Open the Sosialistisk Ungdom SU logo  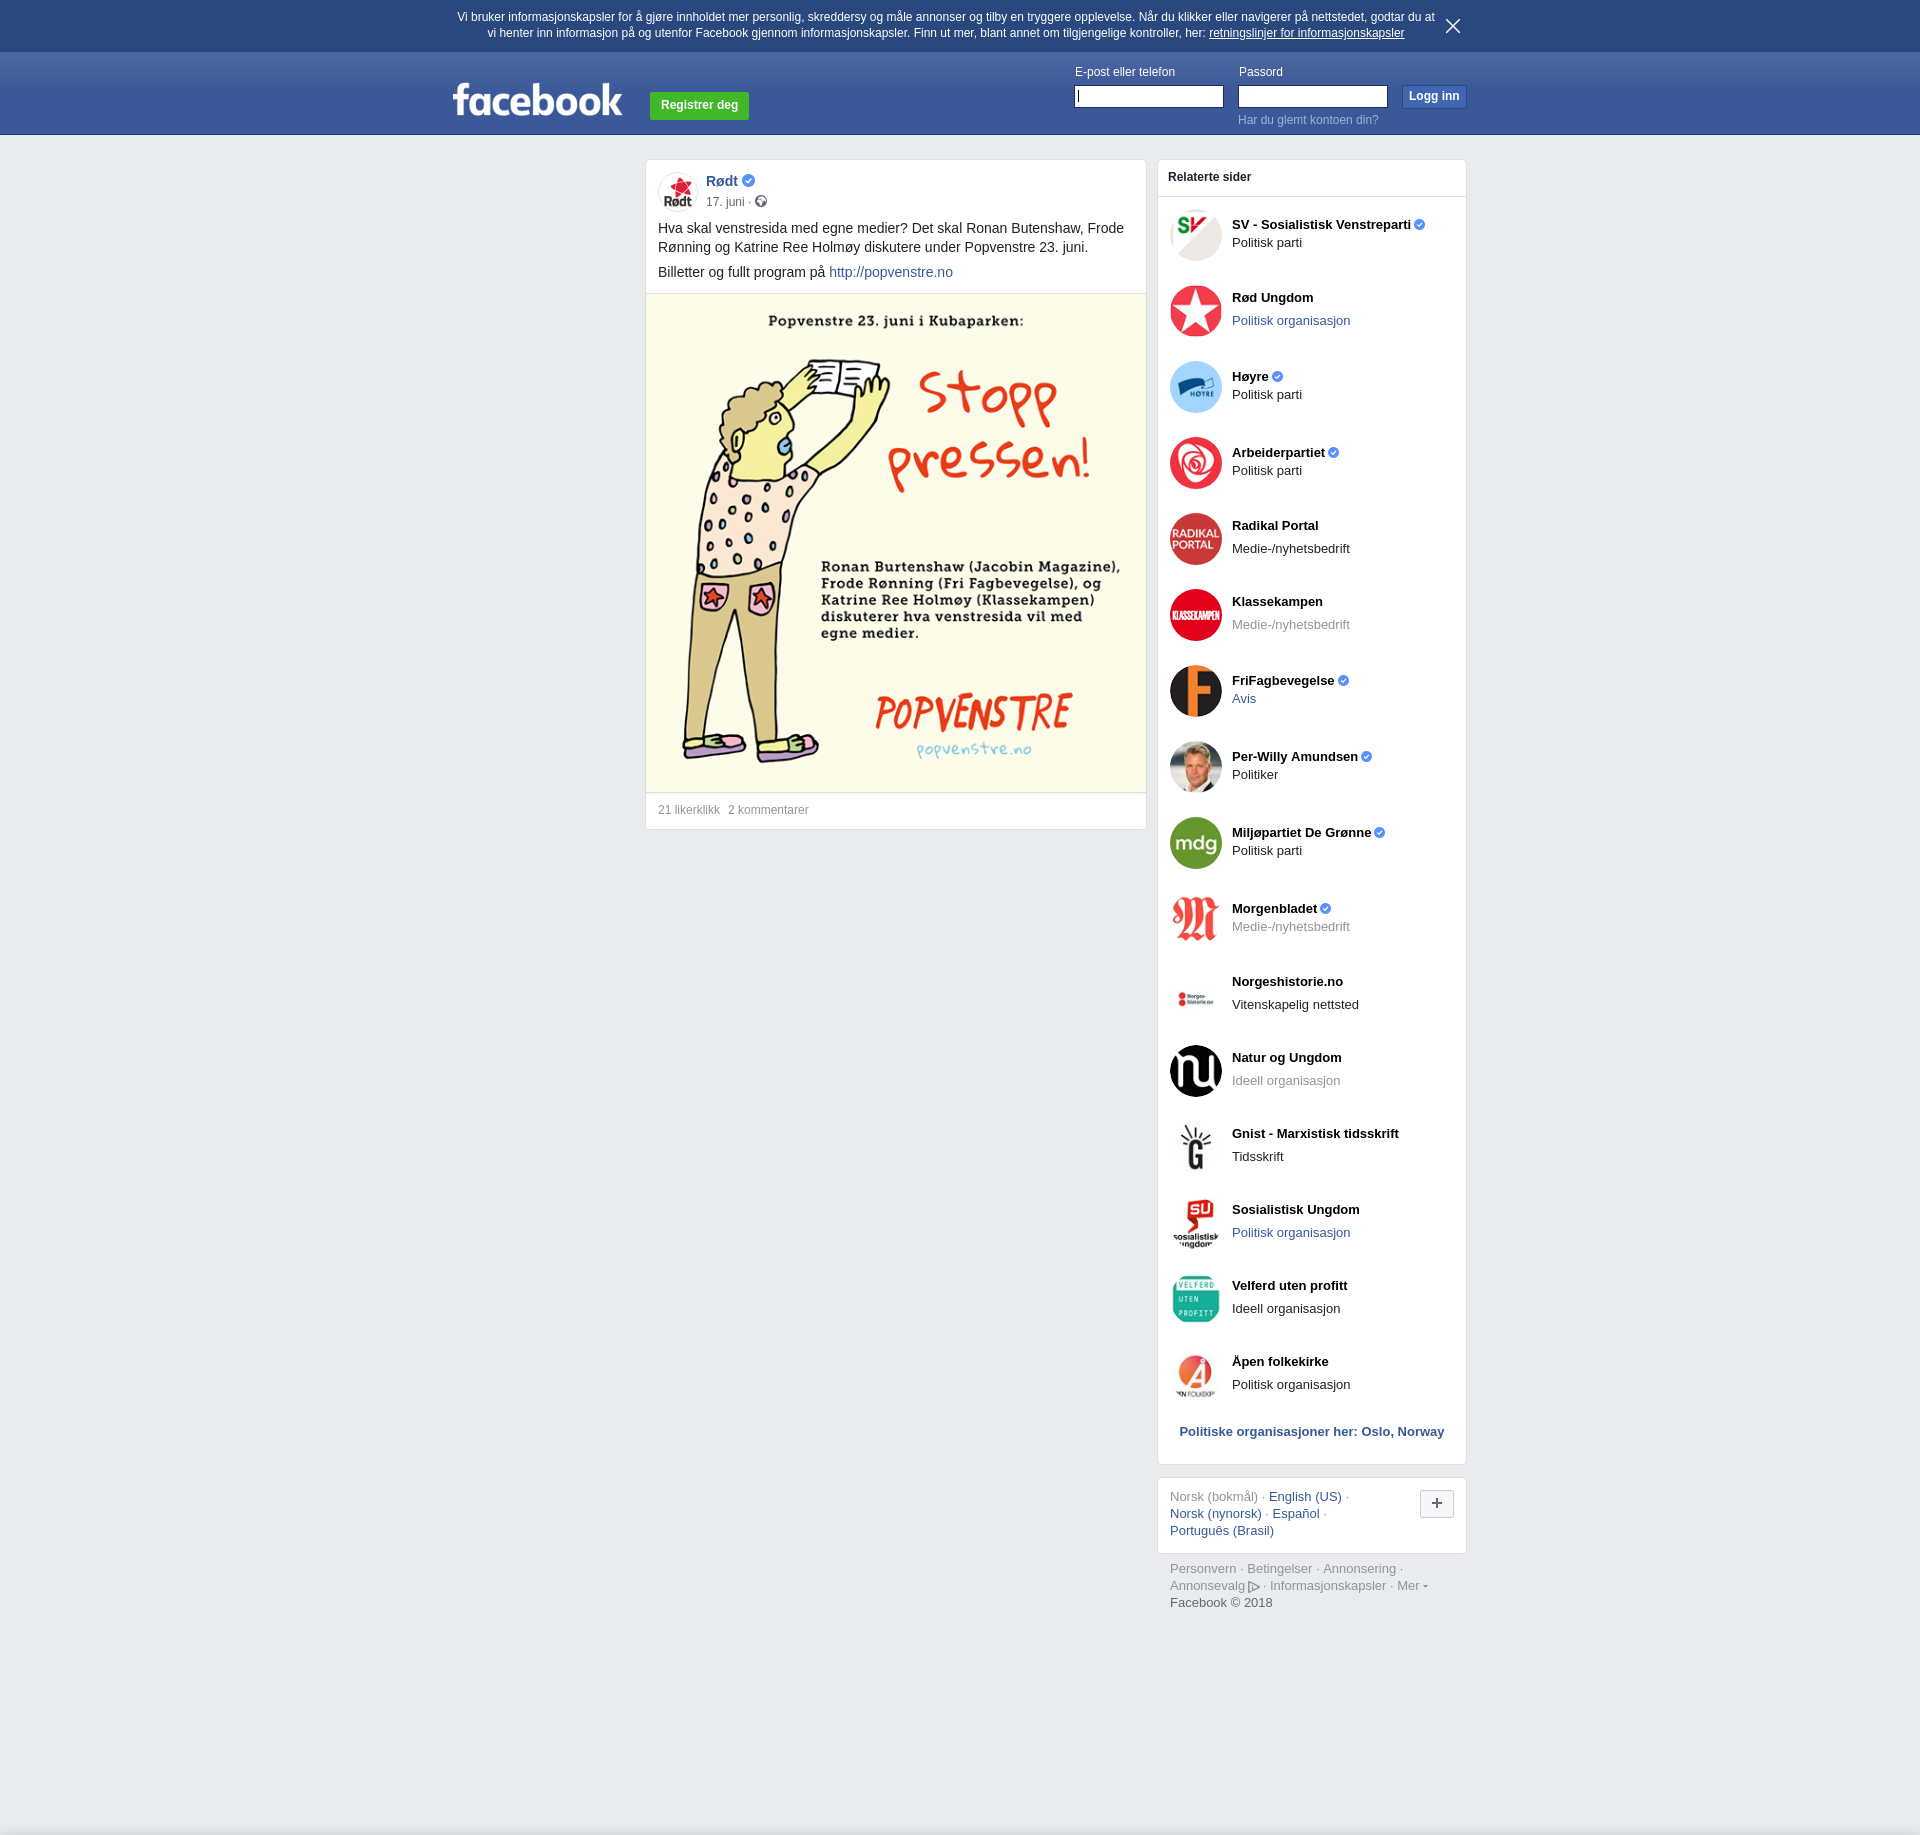point(1196,1223)
